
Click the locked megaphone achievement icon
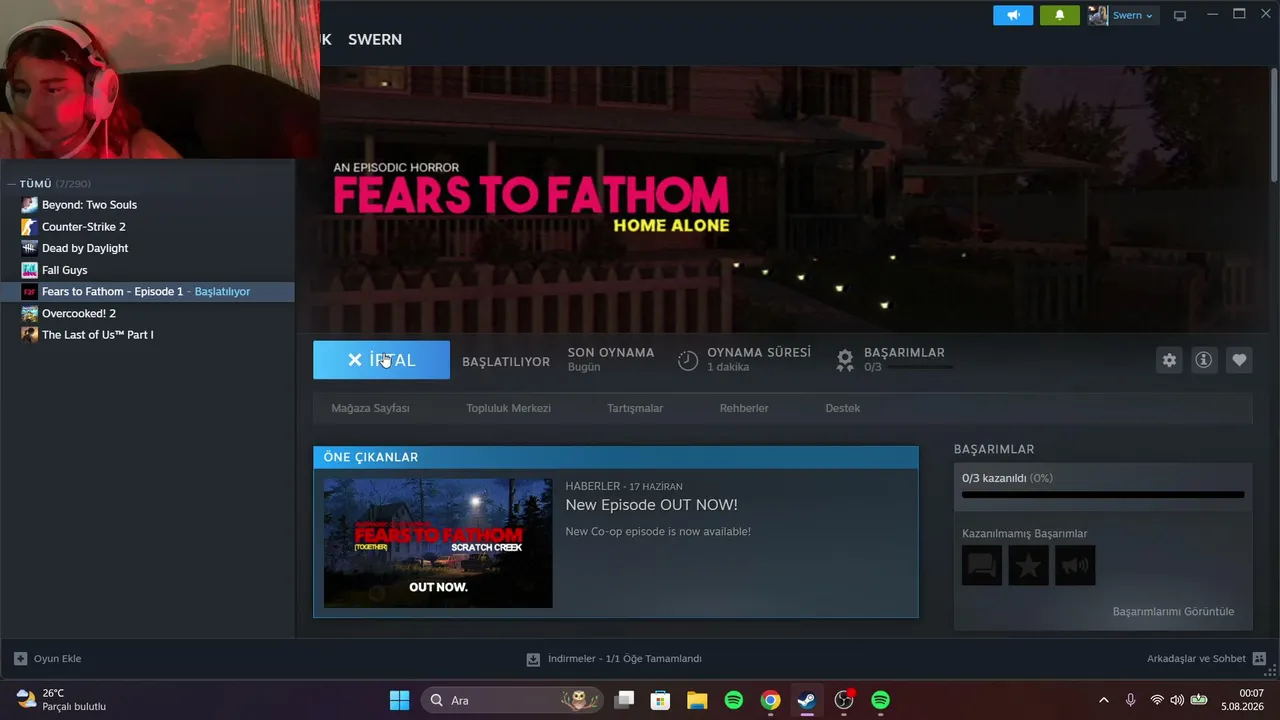point(1076,566)
